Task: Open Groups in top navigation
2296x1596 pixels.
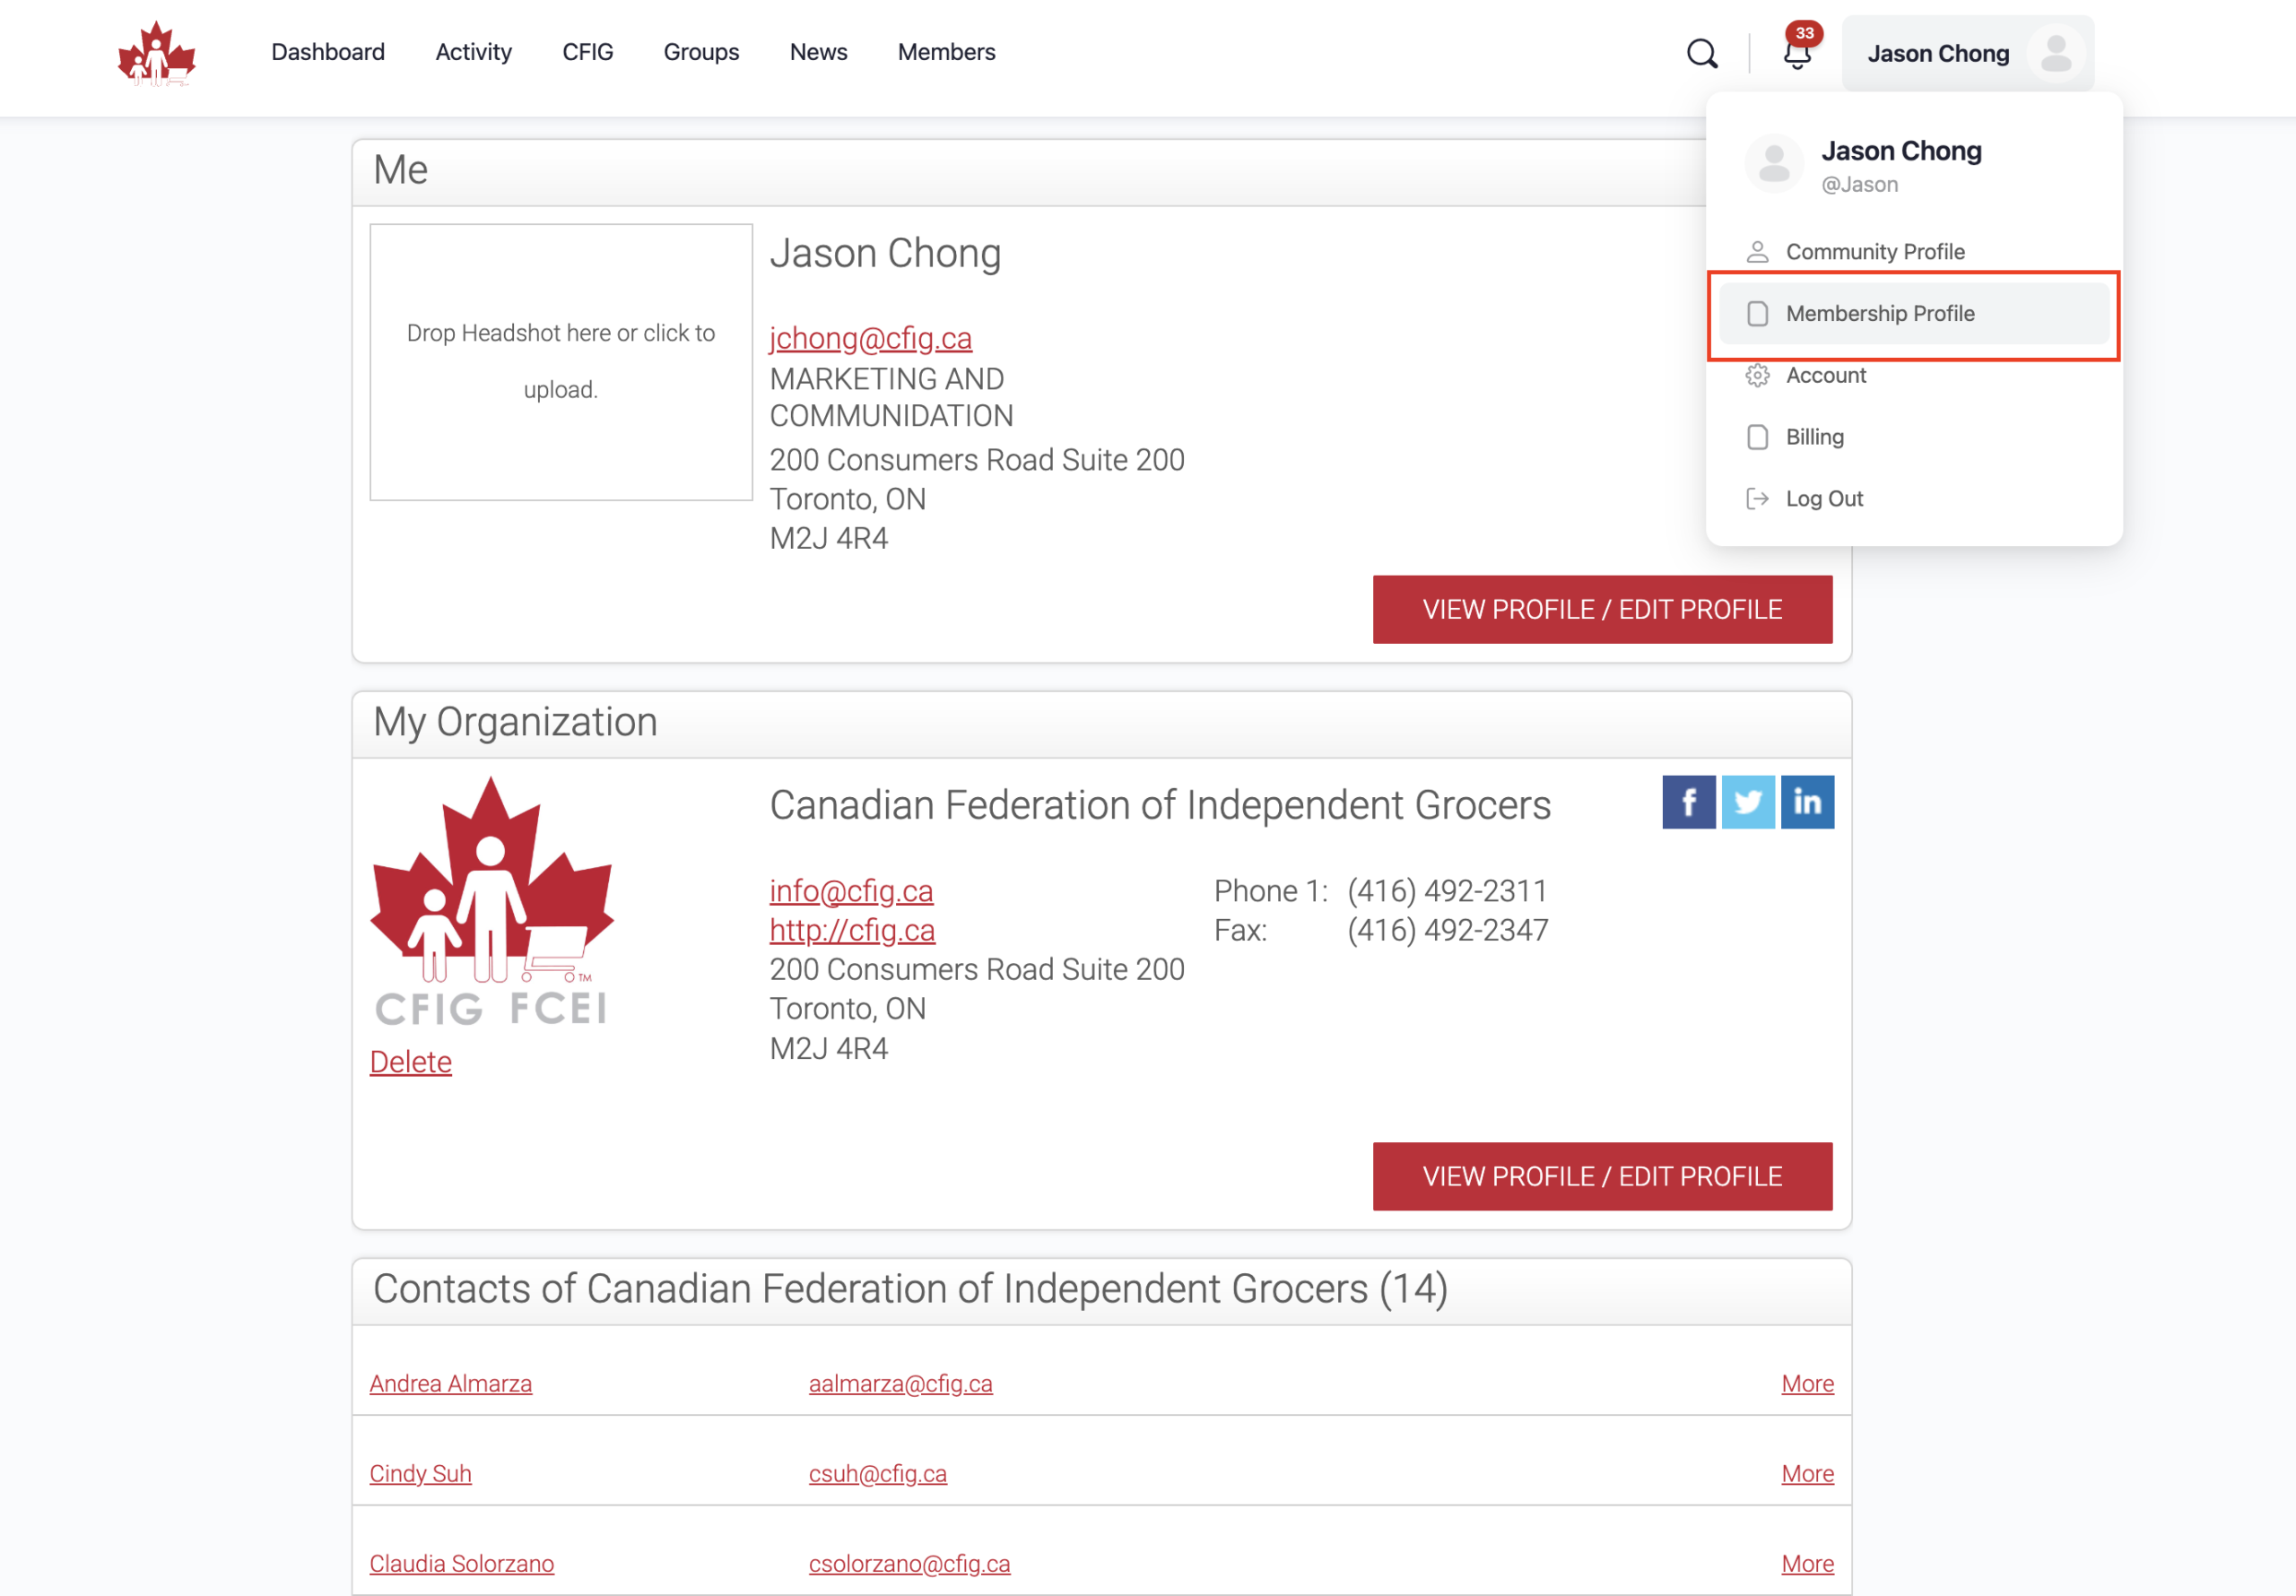Action: 701,52
